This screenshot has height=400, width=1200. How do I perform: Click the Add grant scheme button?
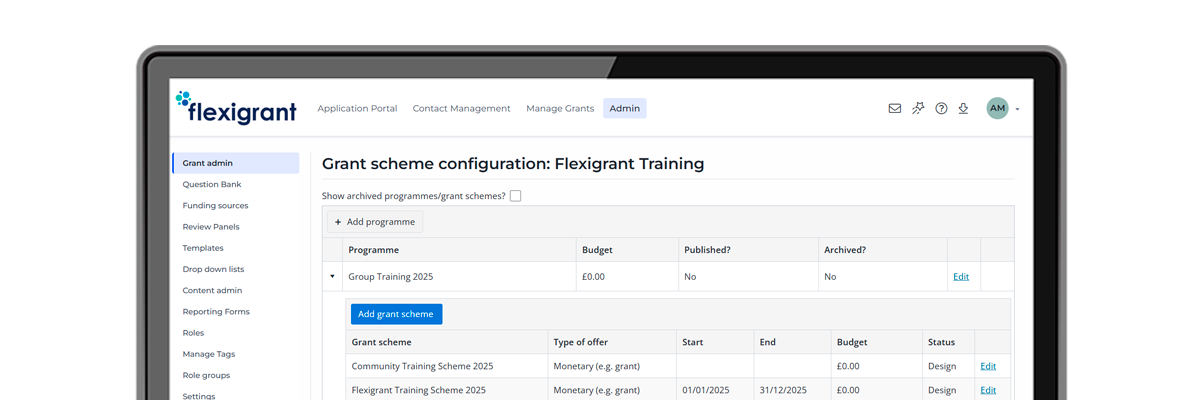click(x=396, y=314)
